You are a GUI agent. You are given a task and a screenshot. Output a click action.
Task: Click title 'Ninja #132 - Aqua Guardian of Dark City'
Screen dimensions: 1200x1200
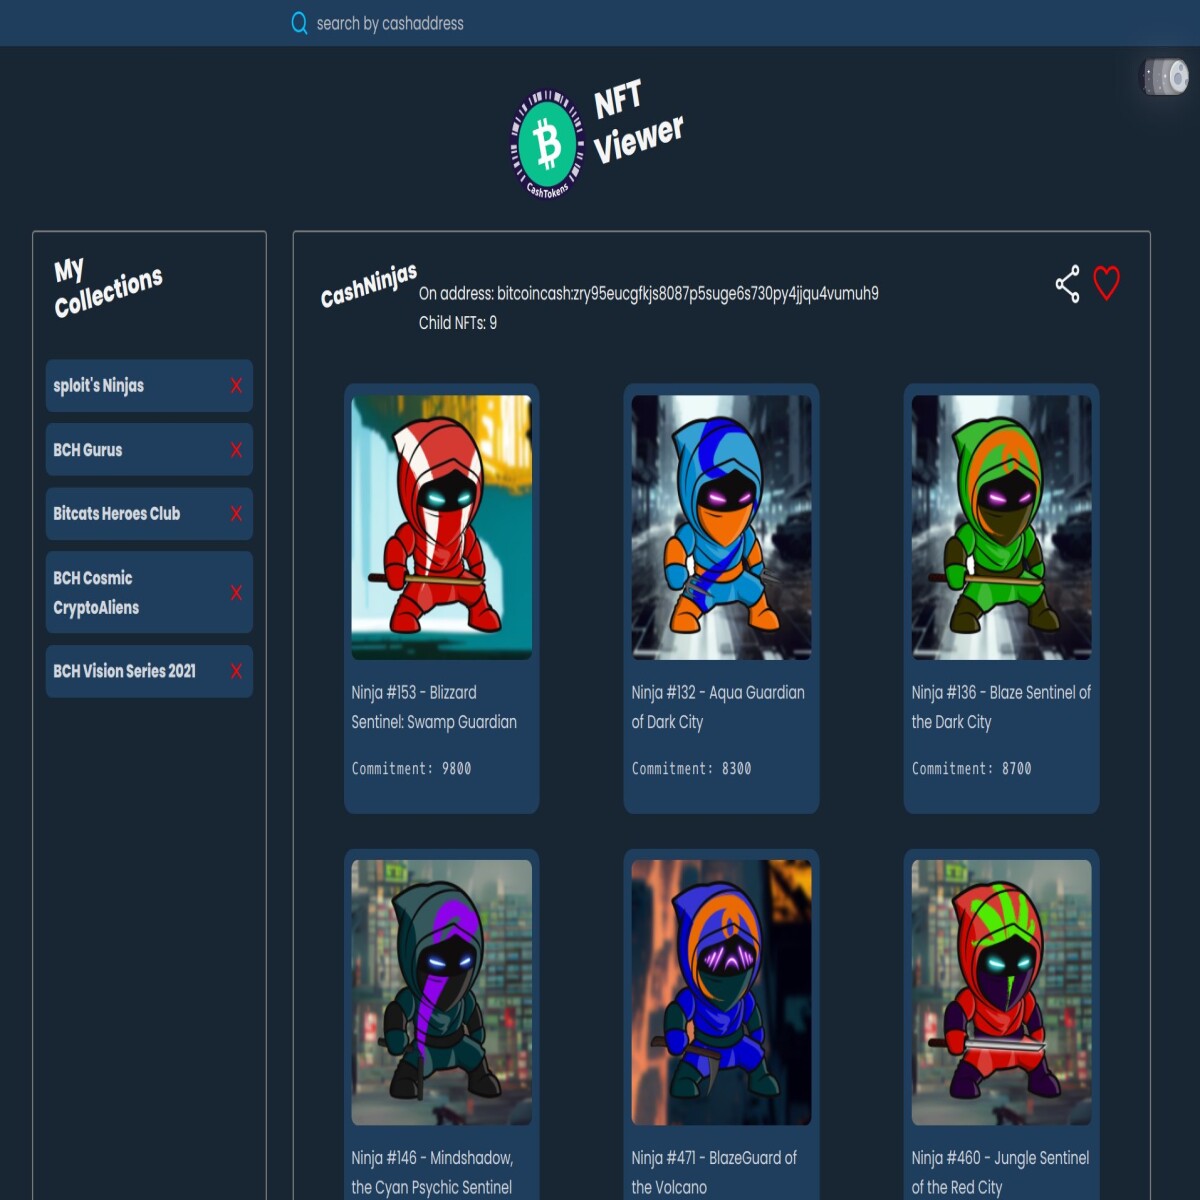tap(718, 707)
